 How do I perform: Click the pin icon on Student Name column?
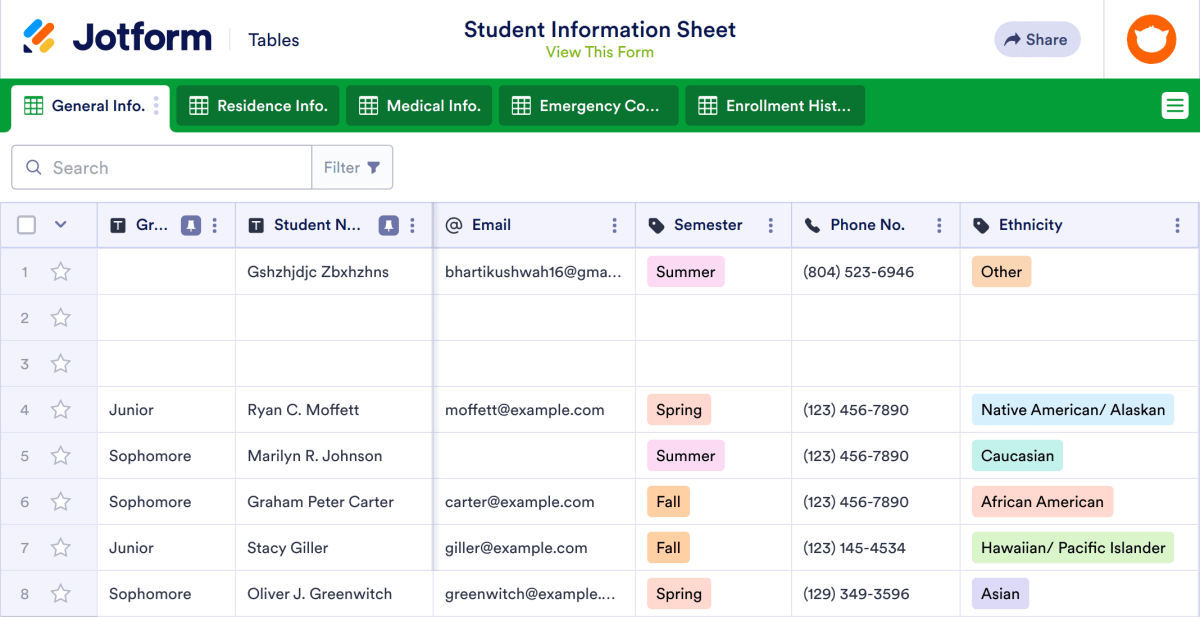[x=387, y=225]
